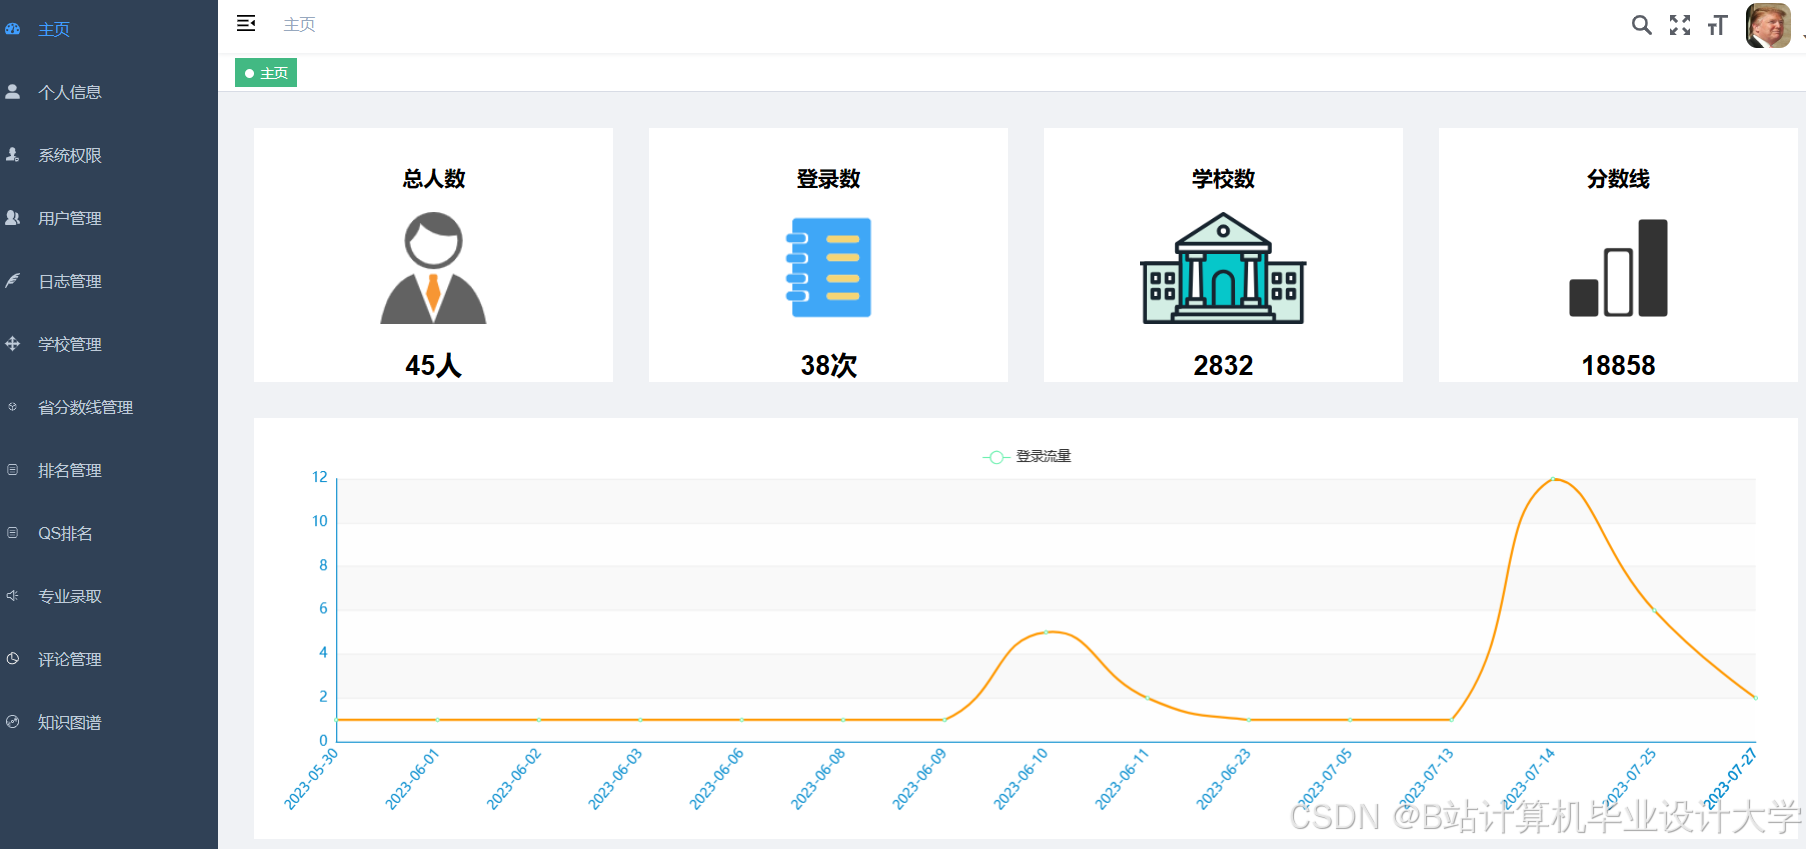Select the green 主页 tab tag

[x=266, y=73]
